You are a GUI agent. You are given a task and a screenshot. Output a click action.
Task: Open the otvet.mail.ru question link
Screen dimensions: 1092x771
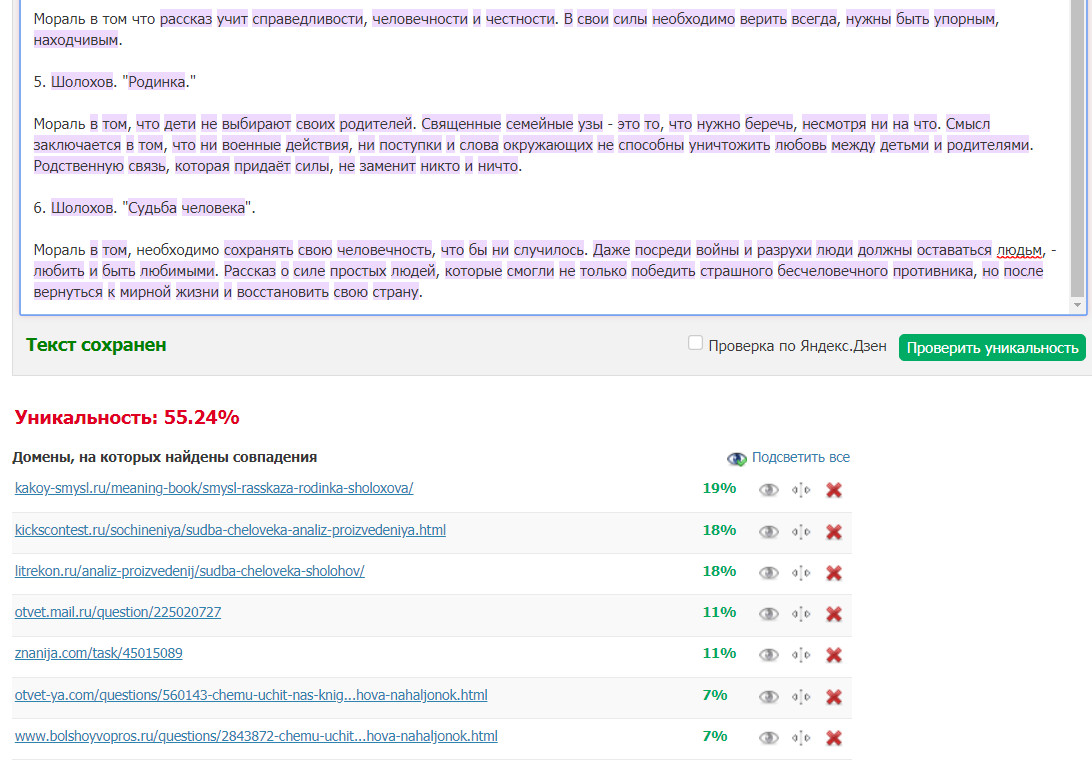[x=118, y=612]
